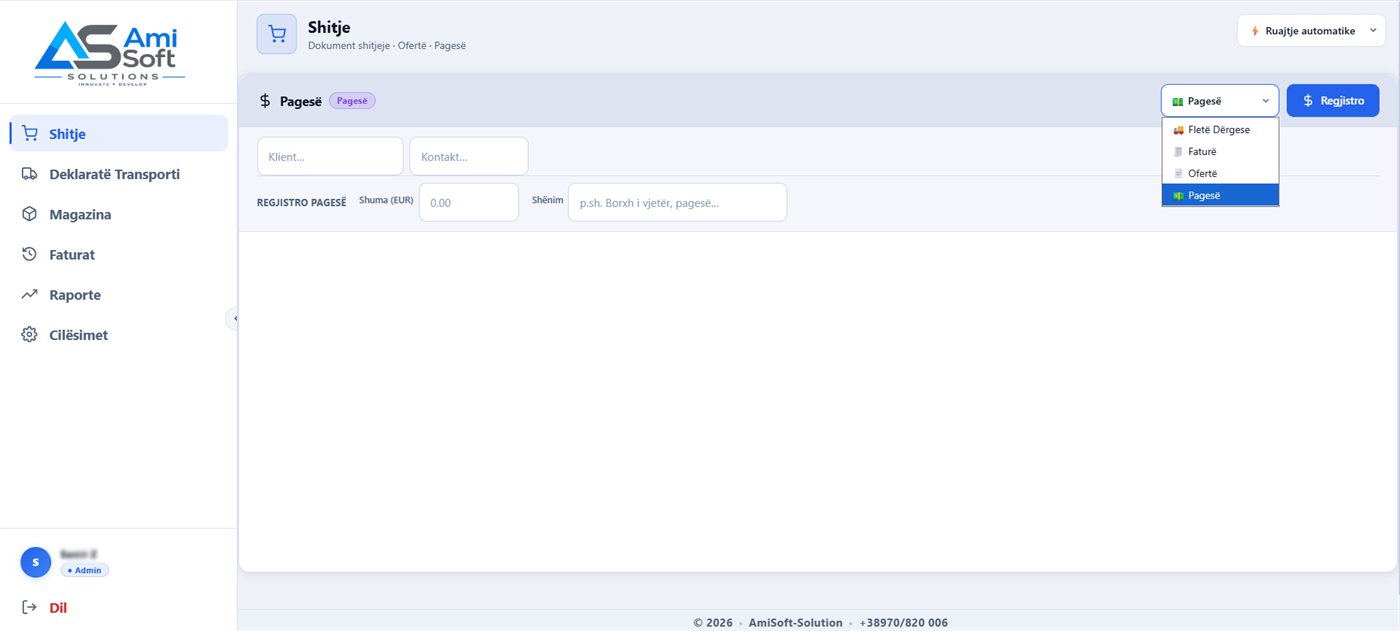Choose the highlighted Pagesë option in list
Image resolution: width=1400 pixels, height=631 pixels.
click(x=1220, y=195)
